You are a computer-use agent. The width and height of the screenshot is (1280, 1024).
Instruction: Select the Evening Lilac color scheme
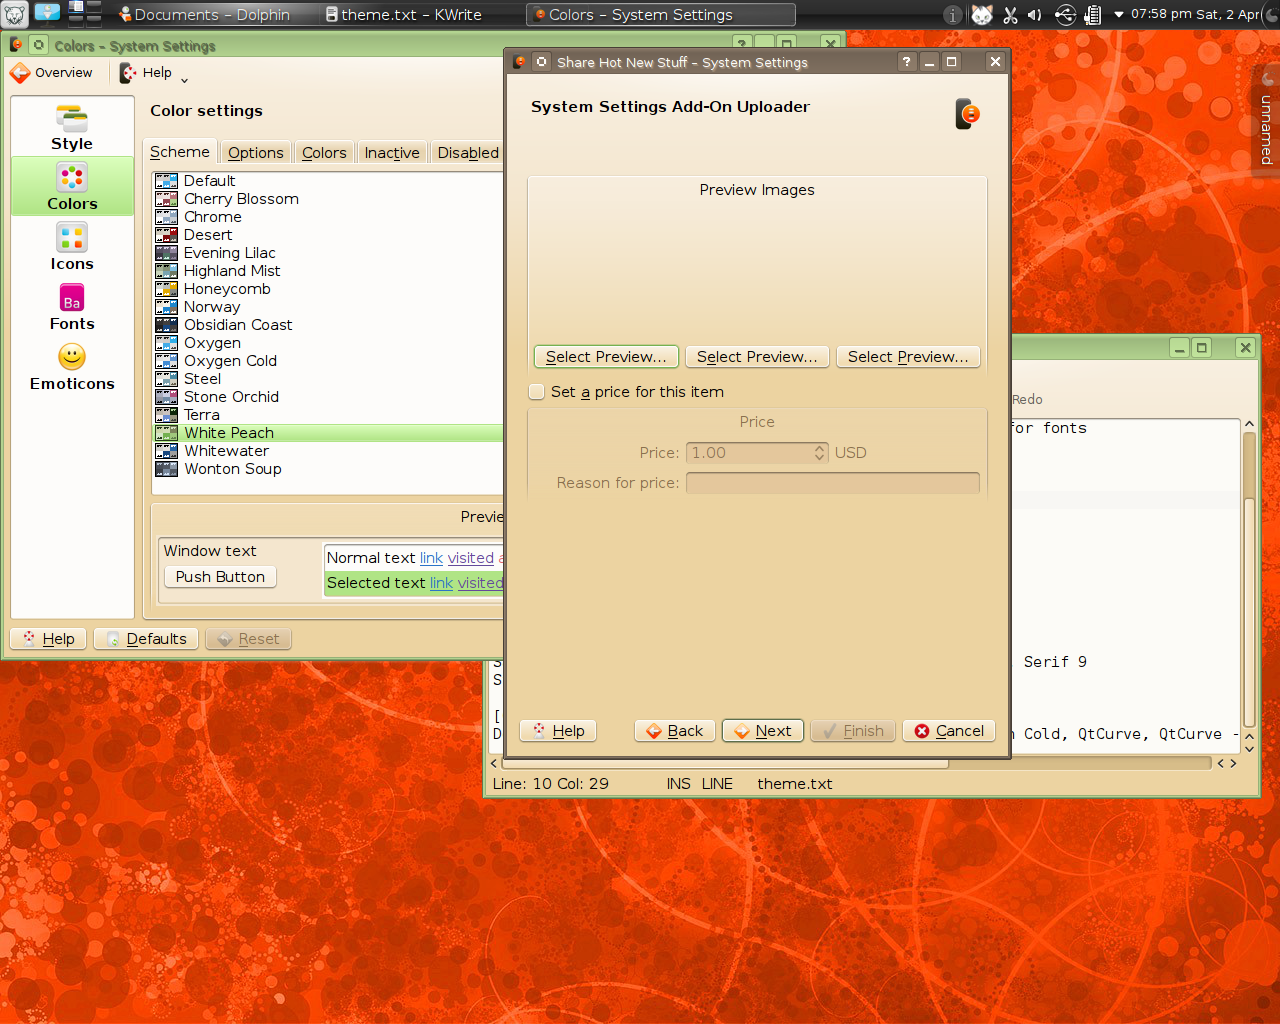pos(328,253)
